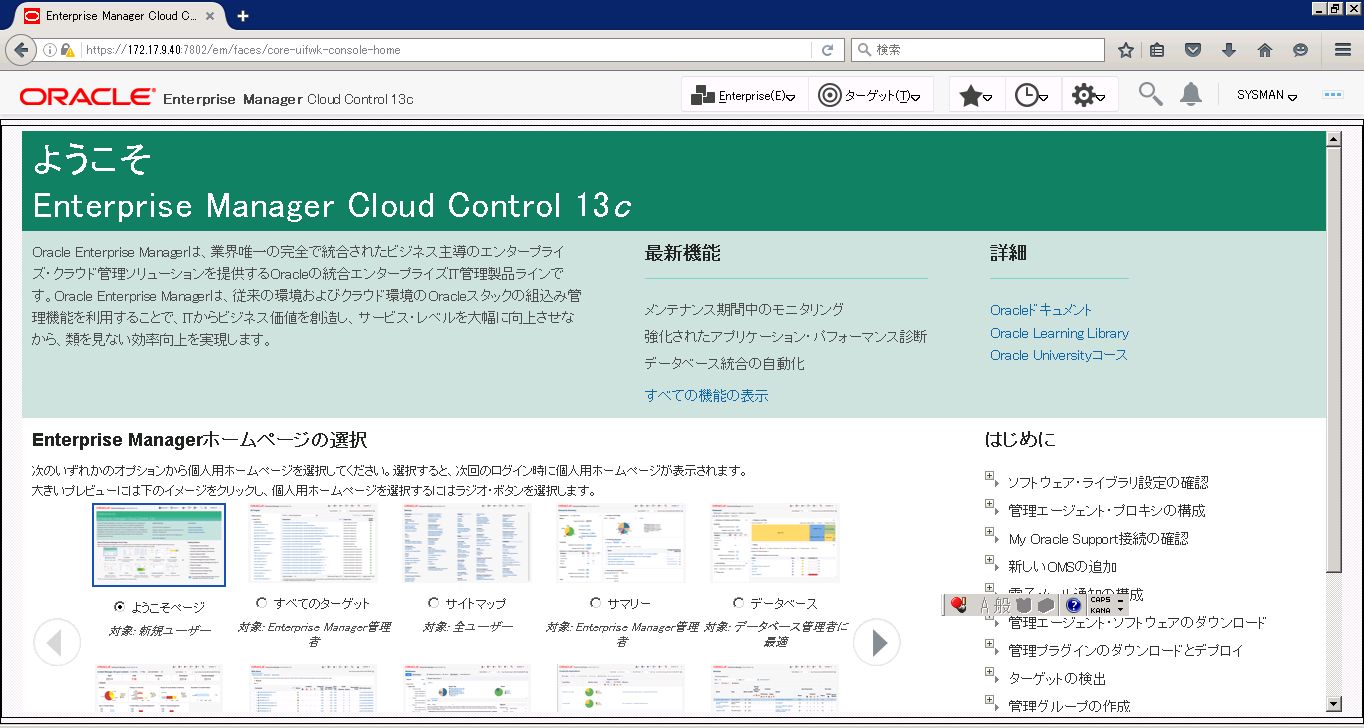This screenshot has width=1364, height=728.
Task: Open the SYSMAN user dropdown
Action: click(x=1267, y=95)
